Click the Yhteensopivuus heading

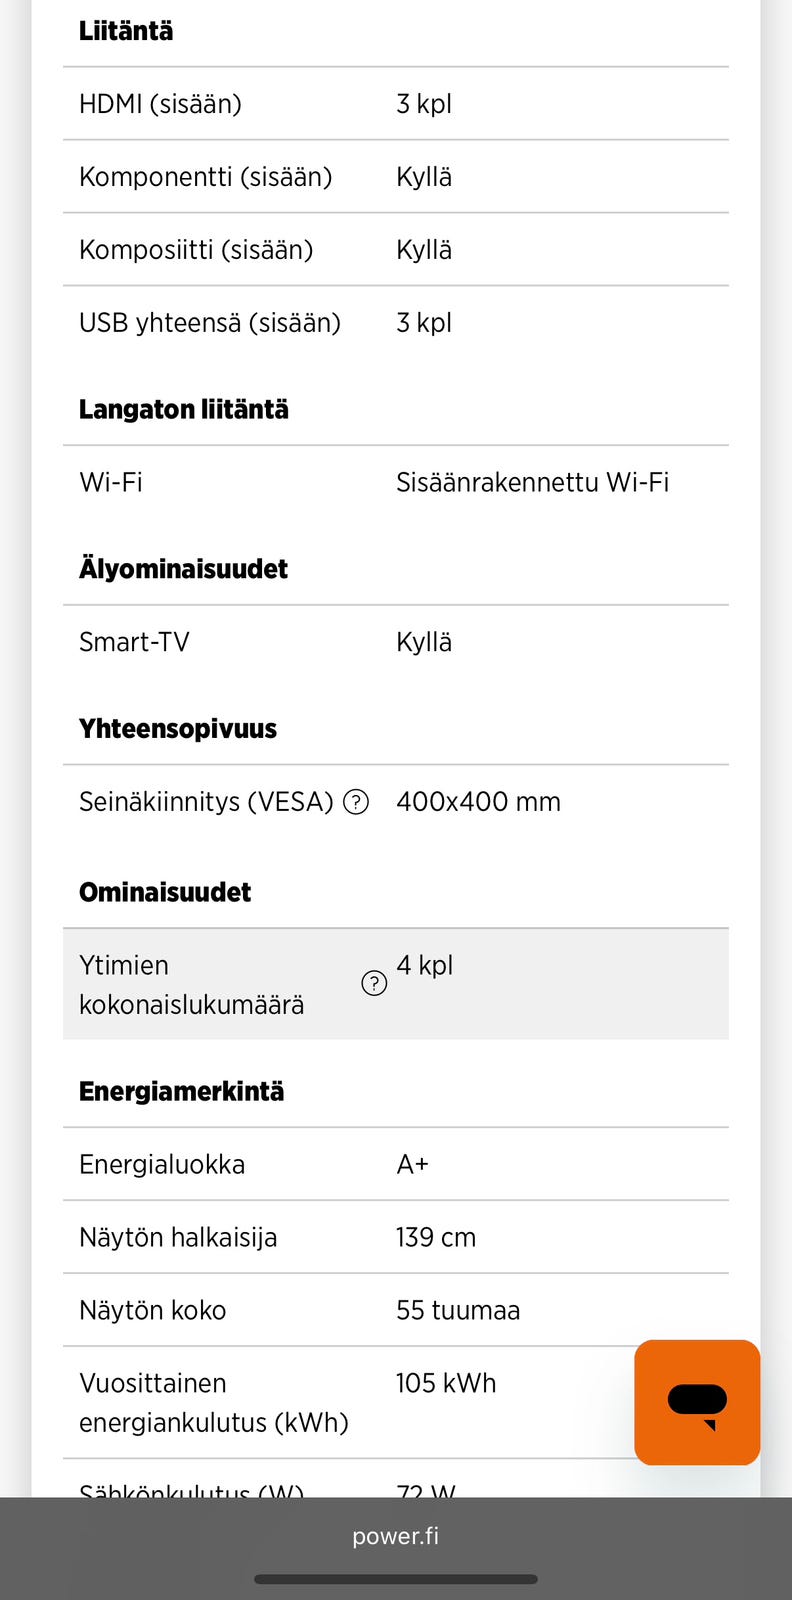click(x=178, y=728)
